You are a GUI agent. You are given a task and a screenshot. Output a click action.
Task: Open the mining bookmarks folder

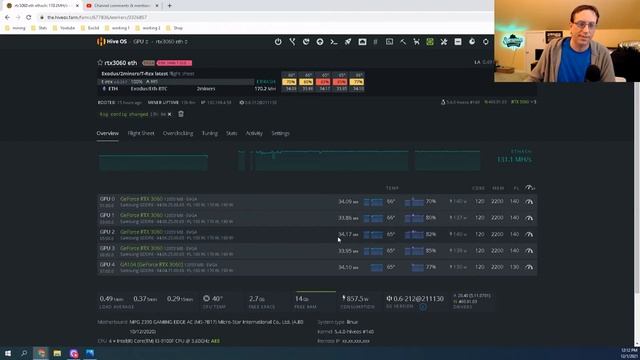(15, 28)
